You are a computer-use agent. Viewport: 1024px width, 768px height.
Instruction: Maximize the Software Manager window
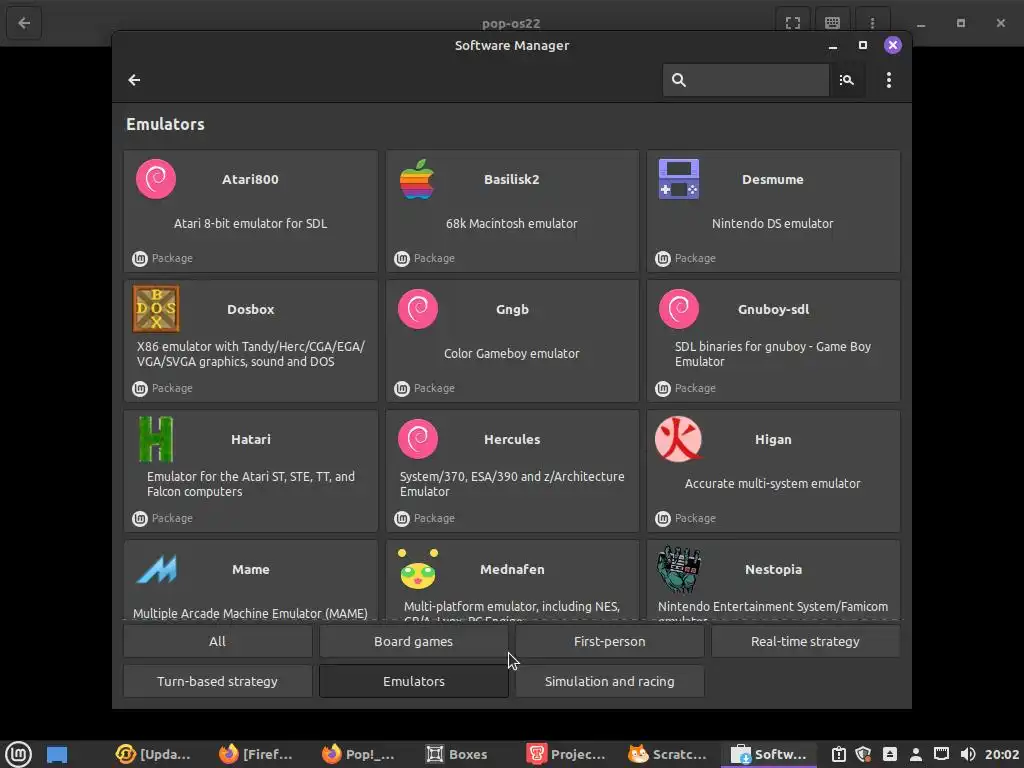tap(863, 45)
